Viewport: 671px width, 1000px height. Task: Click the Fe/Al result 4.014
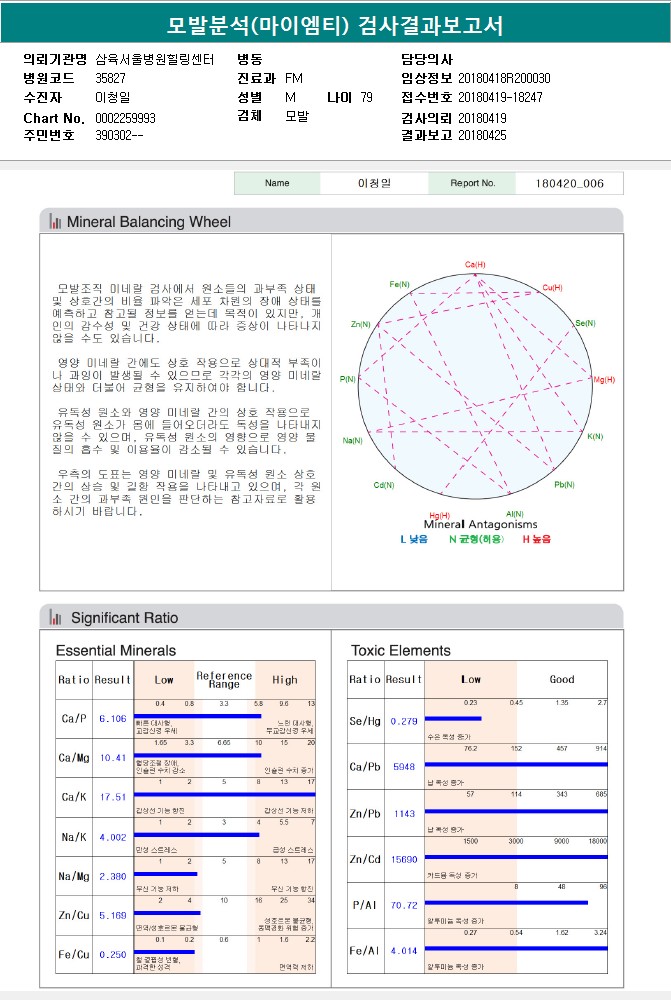tap(404, 951)
